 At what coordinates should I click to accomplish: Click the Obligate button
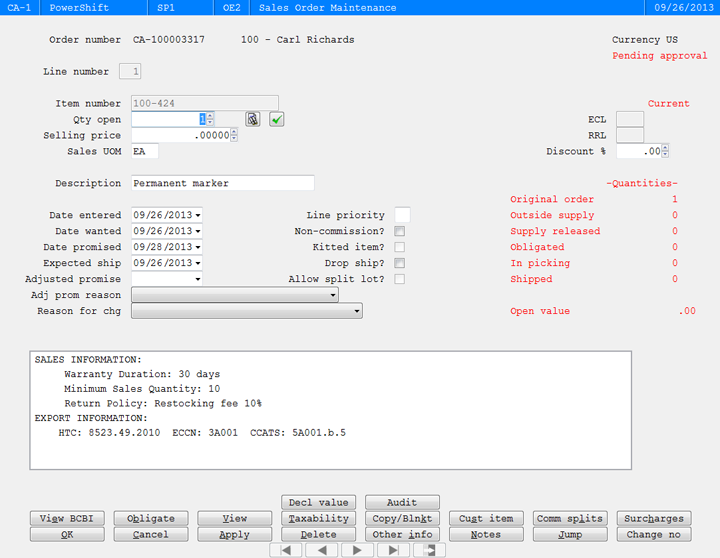pos(151,519)
